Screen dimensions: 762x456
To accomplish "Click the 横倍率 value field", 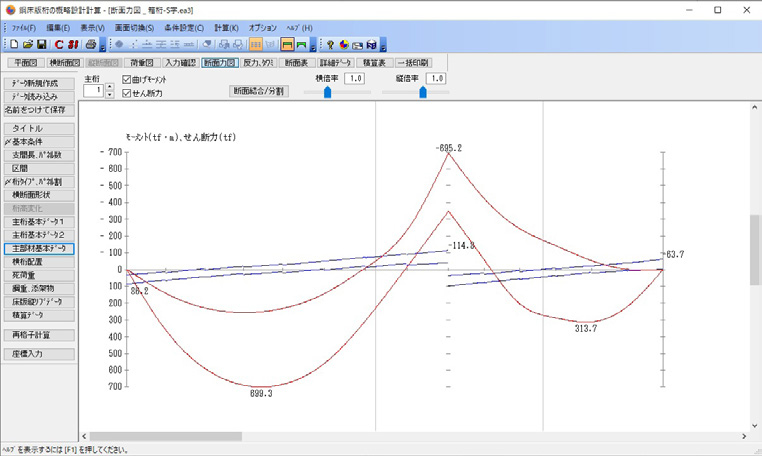I will click(355, 78).
